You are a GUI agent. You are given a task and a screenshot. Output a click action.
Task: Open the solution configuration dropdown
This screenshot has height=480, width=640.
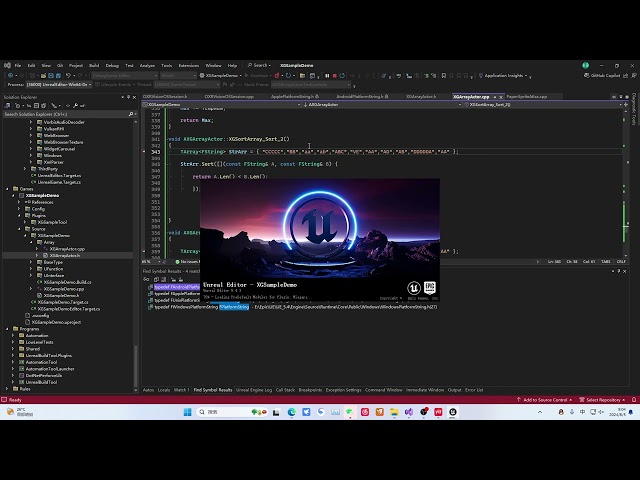pos(124,76)
